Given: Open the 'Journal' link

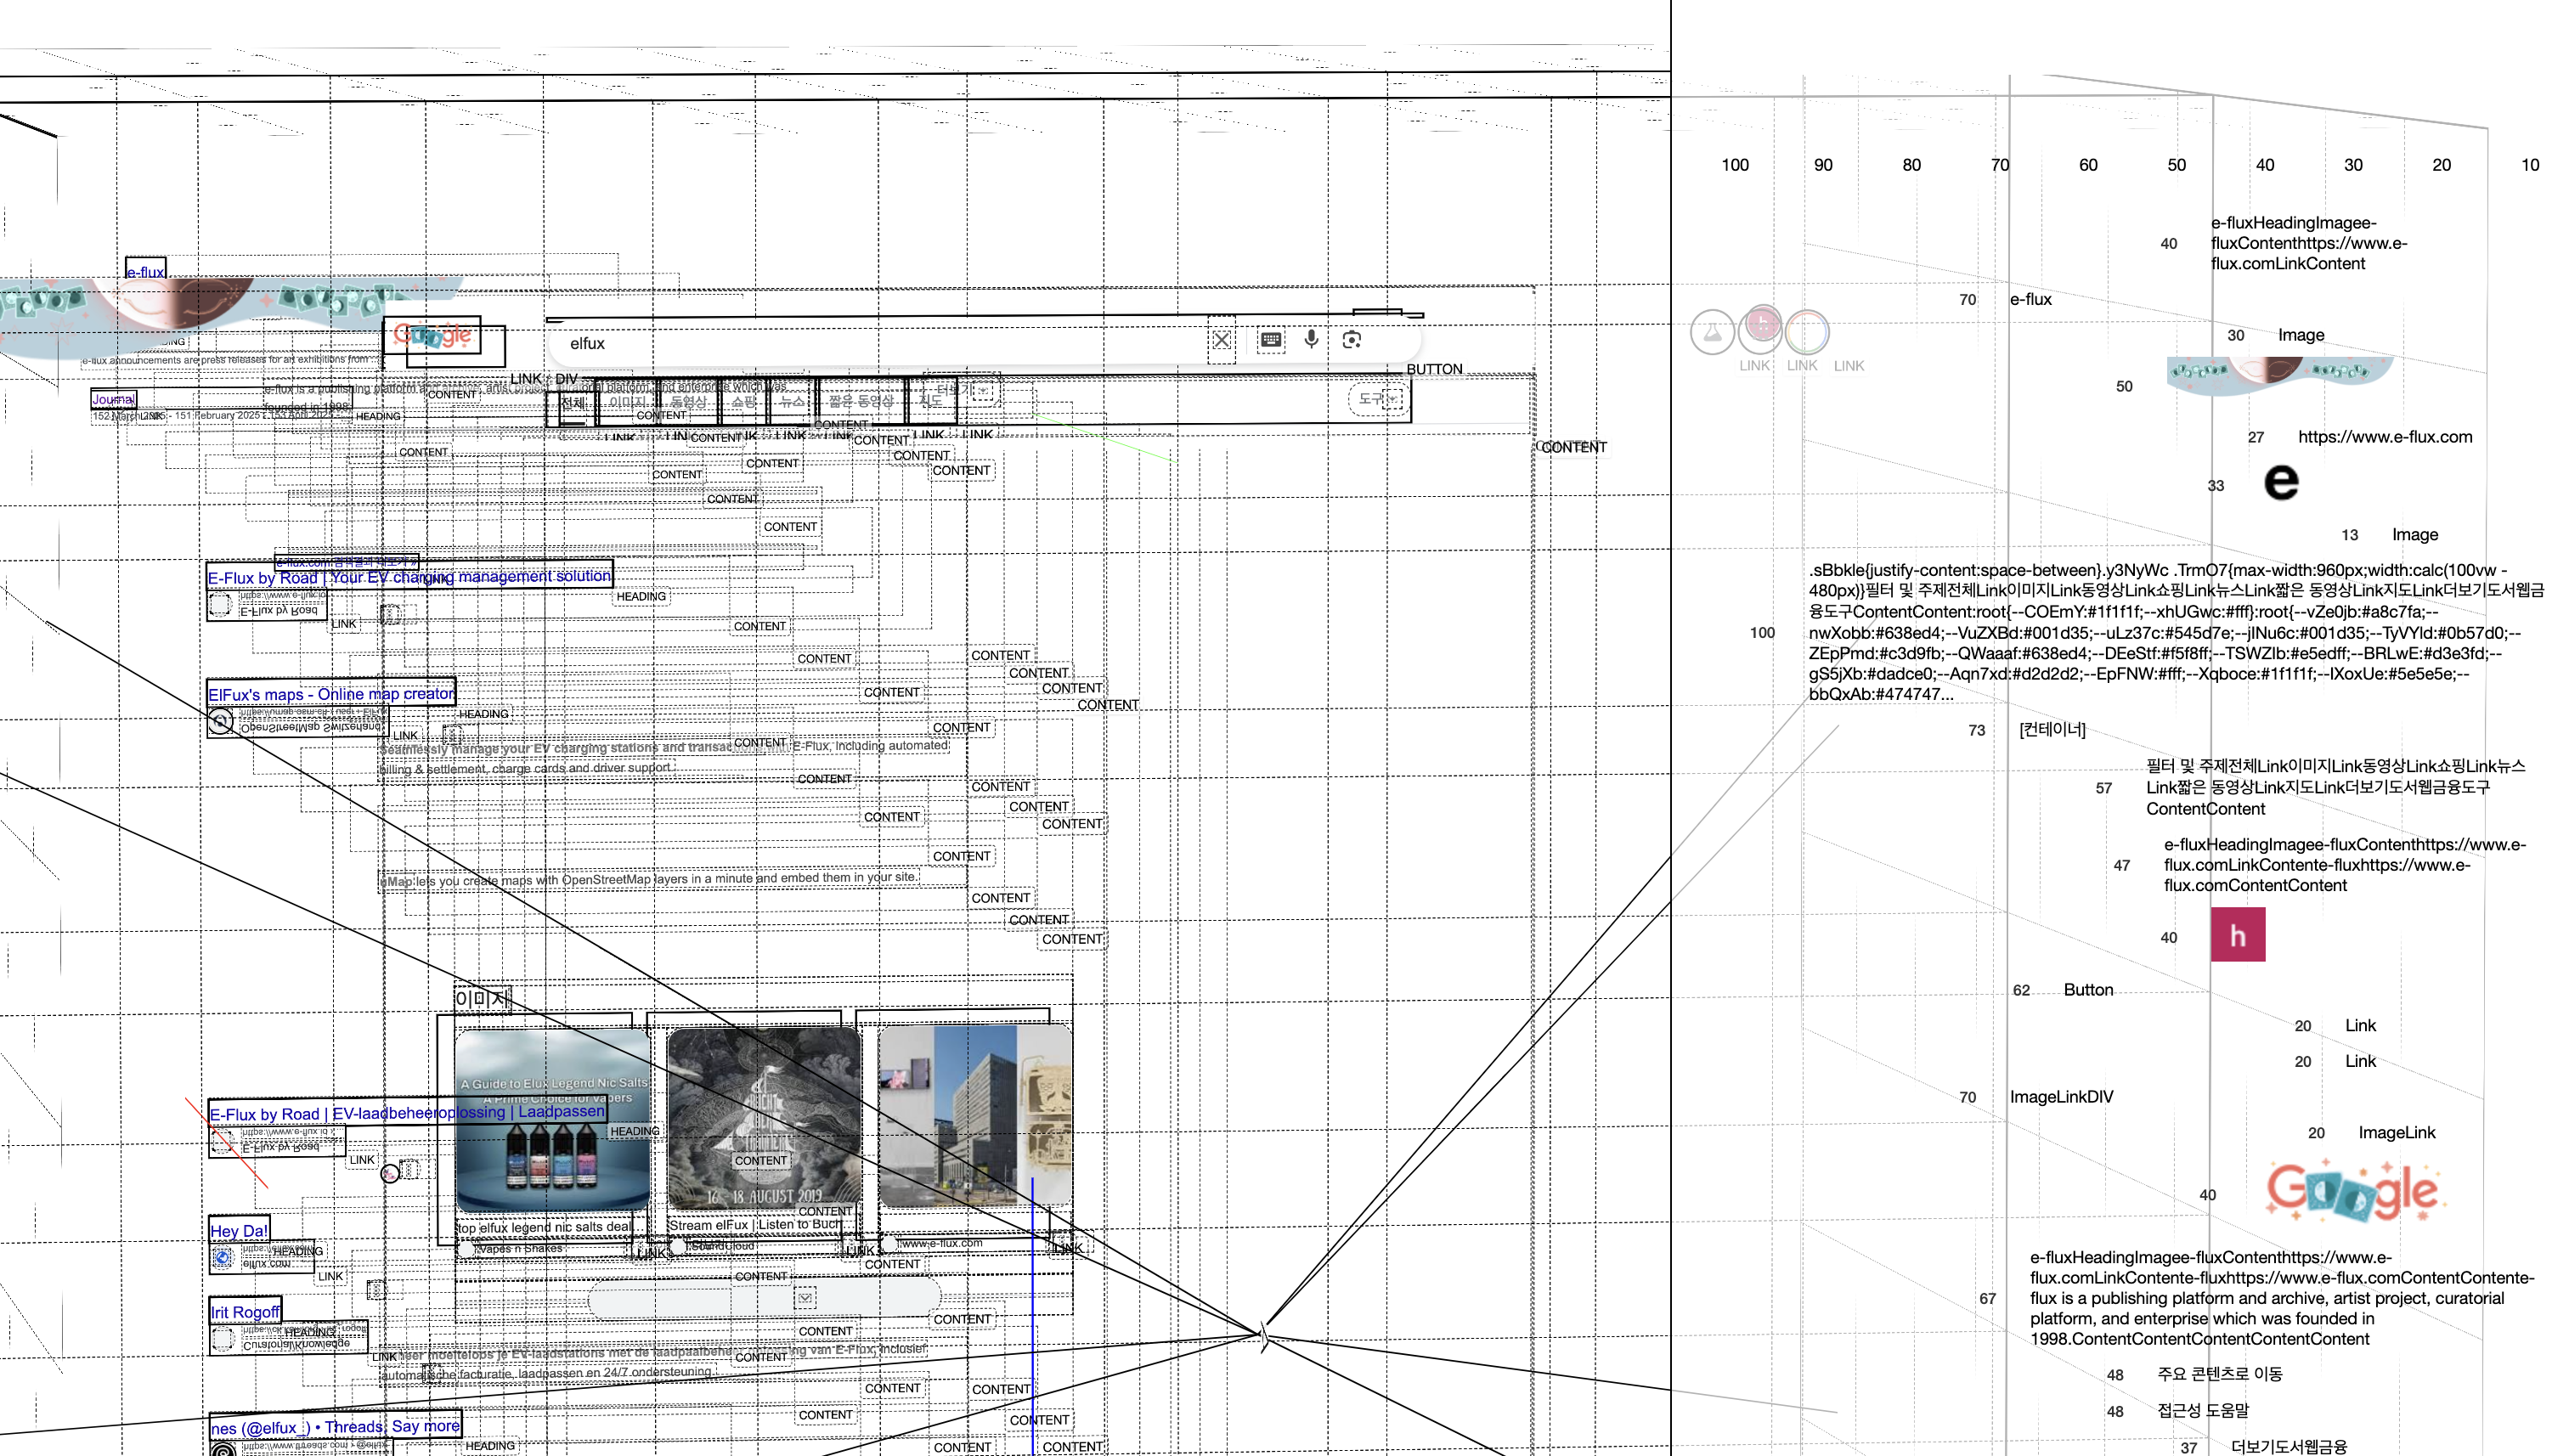Looking at the screenshot, I should (x=113, y=399).
